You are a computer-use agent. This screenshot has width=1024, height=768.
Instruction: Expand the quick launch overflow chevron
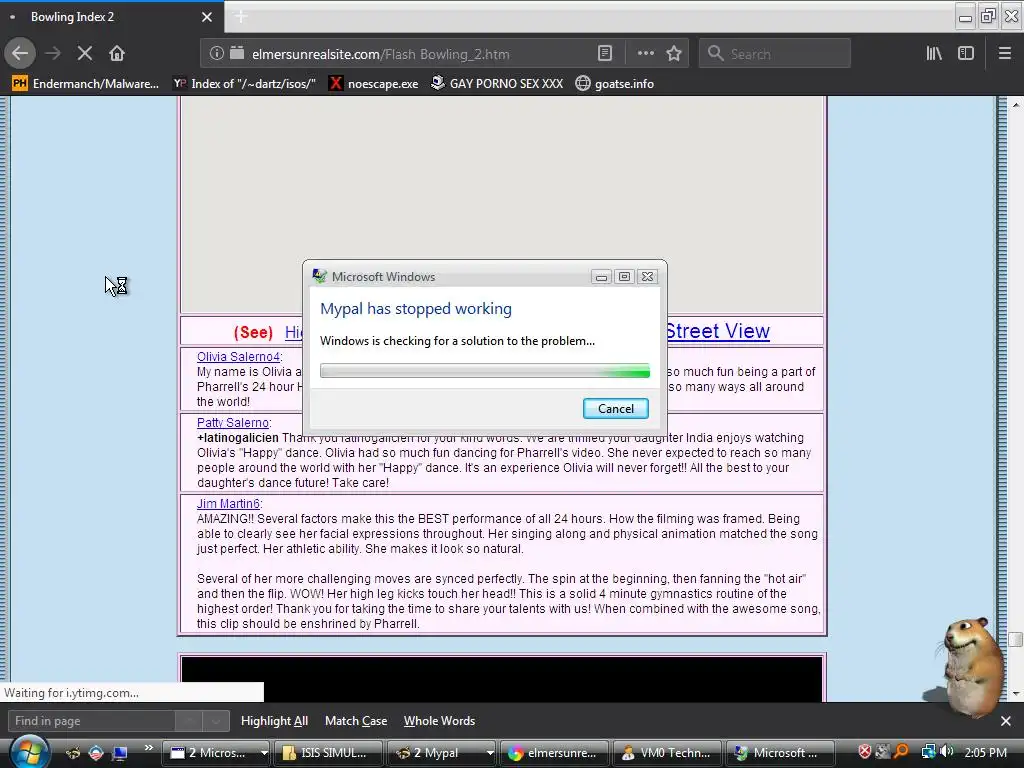pyautogui.click(x=149, y=748)
